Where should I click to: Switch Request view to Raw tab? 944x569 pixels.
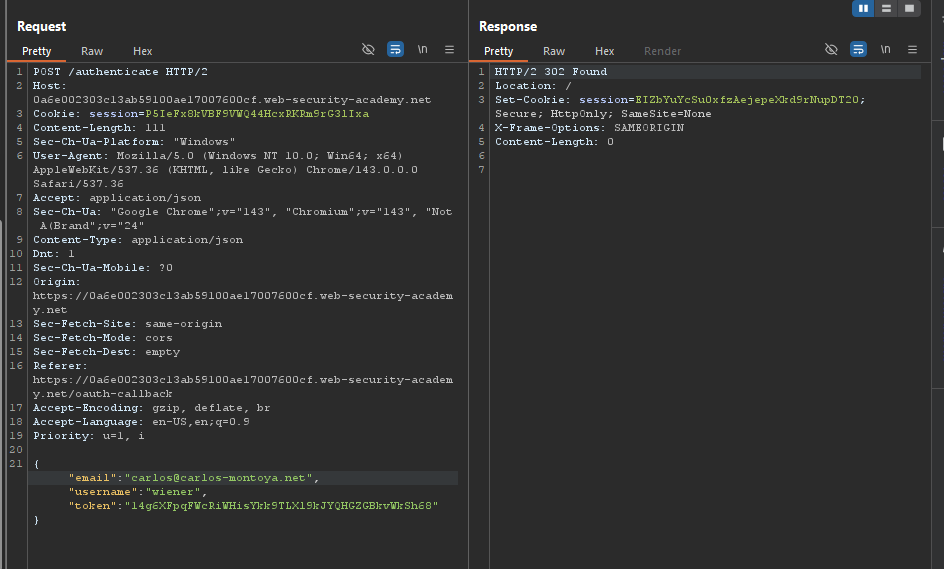(92, 51)
